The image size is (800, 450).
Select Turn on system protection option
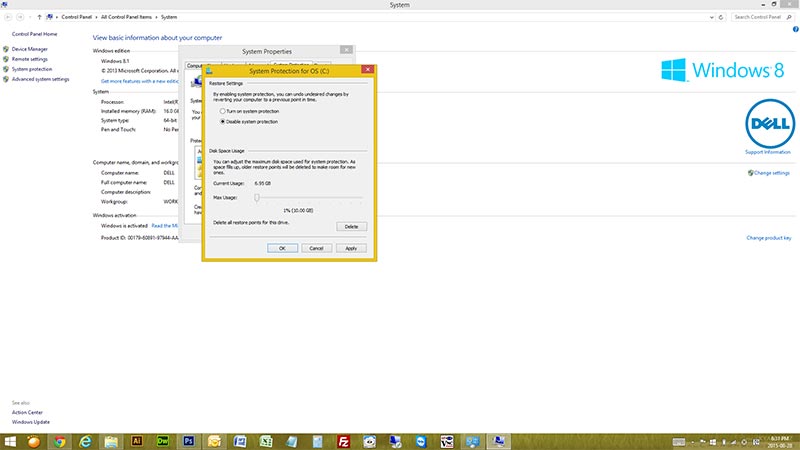249,111
